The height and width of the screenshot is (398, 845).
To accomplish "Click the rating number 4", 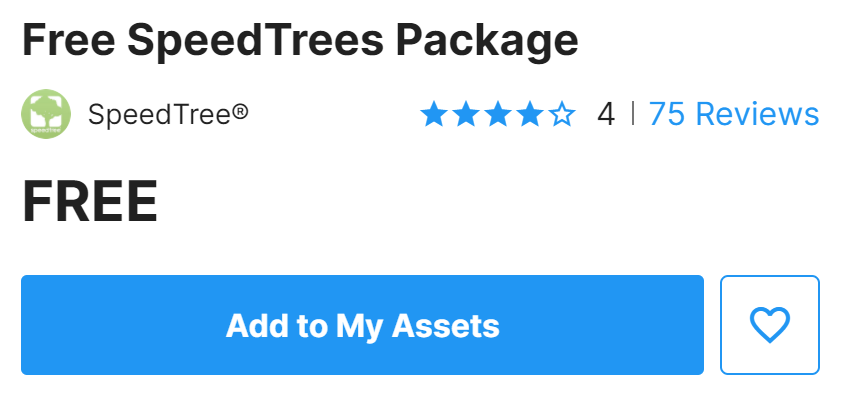I will click(x=606, y=115).
